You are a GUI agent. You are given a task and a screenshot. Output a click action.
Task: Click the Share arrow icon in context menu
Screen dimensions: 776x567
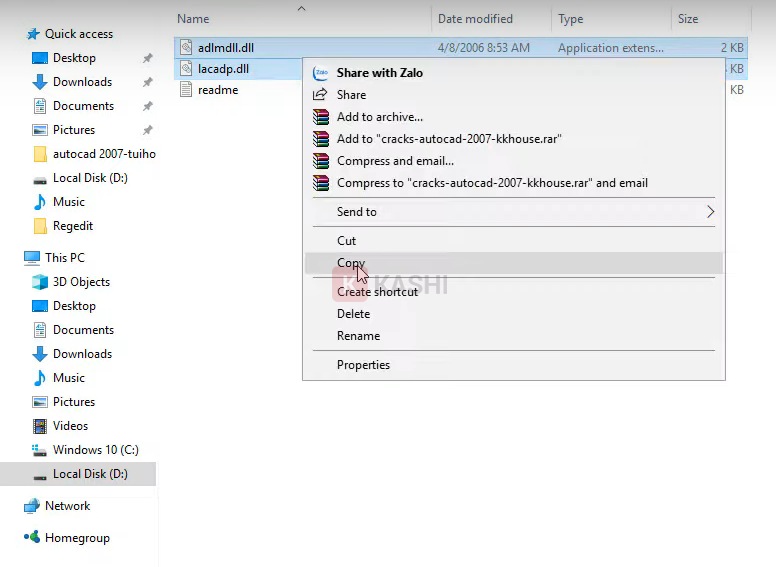tap(320, 94)
